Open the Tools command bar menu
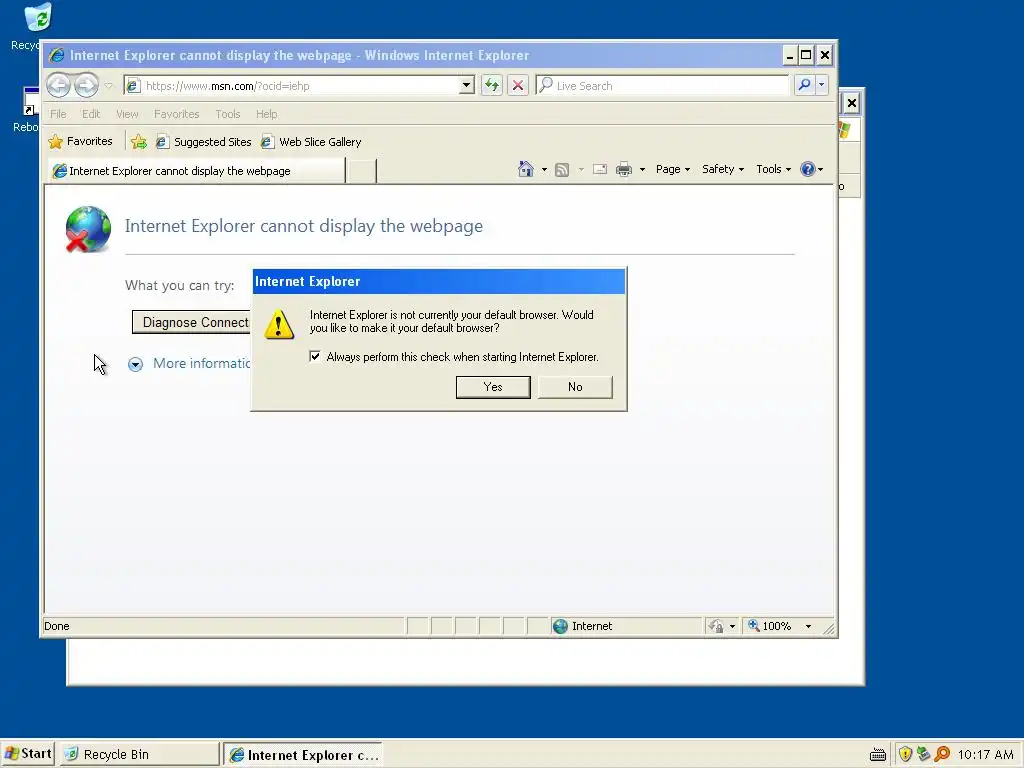 pyautogui.click(x=773, y=169)
